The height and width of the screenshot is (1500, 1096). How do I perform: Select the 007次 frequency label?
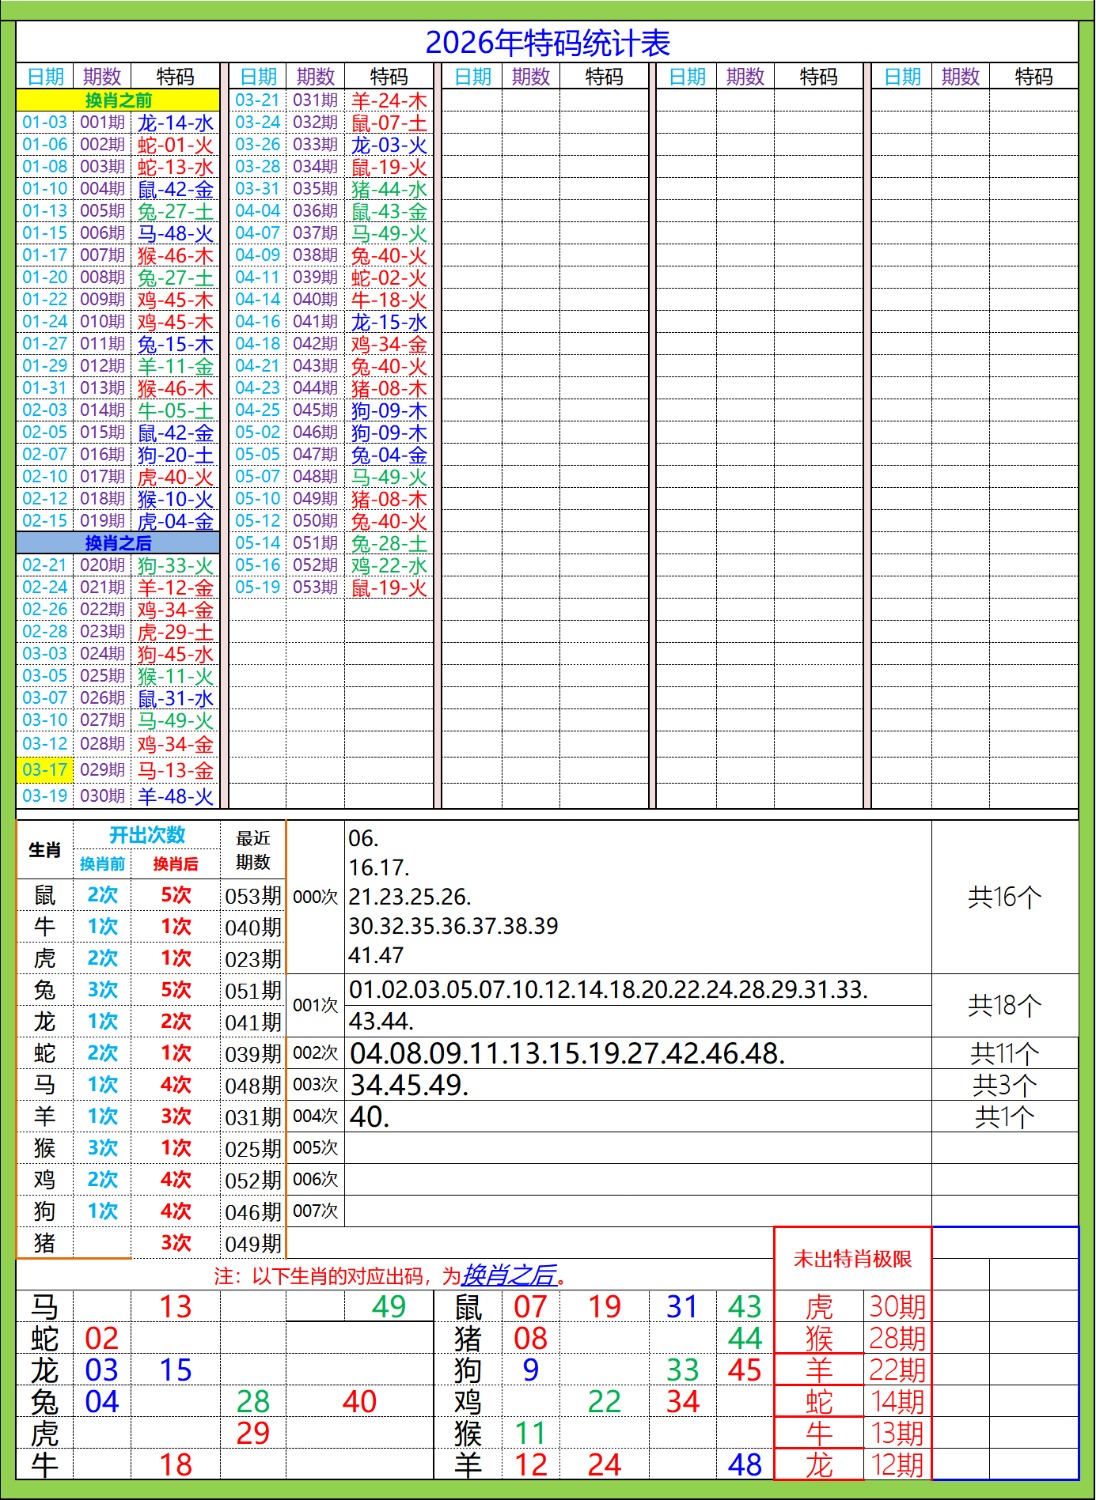tap(315, 1211)
